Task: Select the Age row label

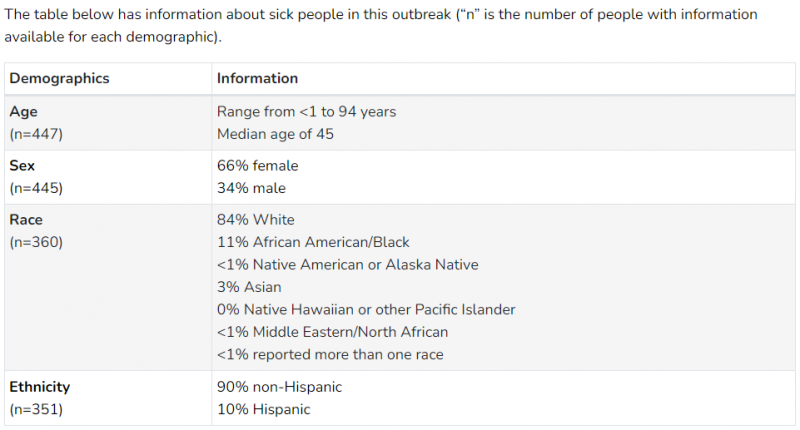Action: tap(23, 112)
